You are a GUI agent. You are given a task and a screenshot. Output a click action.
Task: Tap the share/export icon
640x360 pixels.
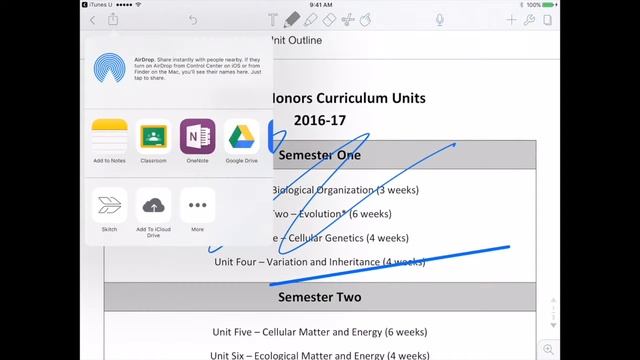click(x=113, y=19)
